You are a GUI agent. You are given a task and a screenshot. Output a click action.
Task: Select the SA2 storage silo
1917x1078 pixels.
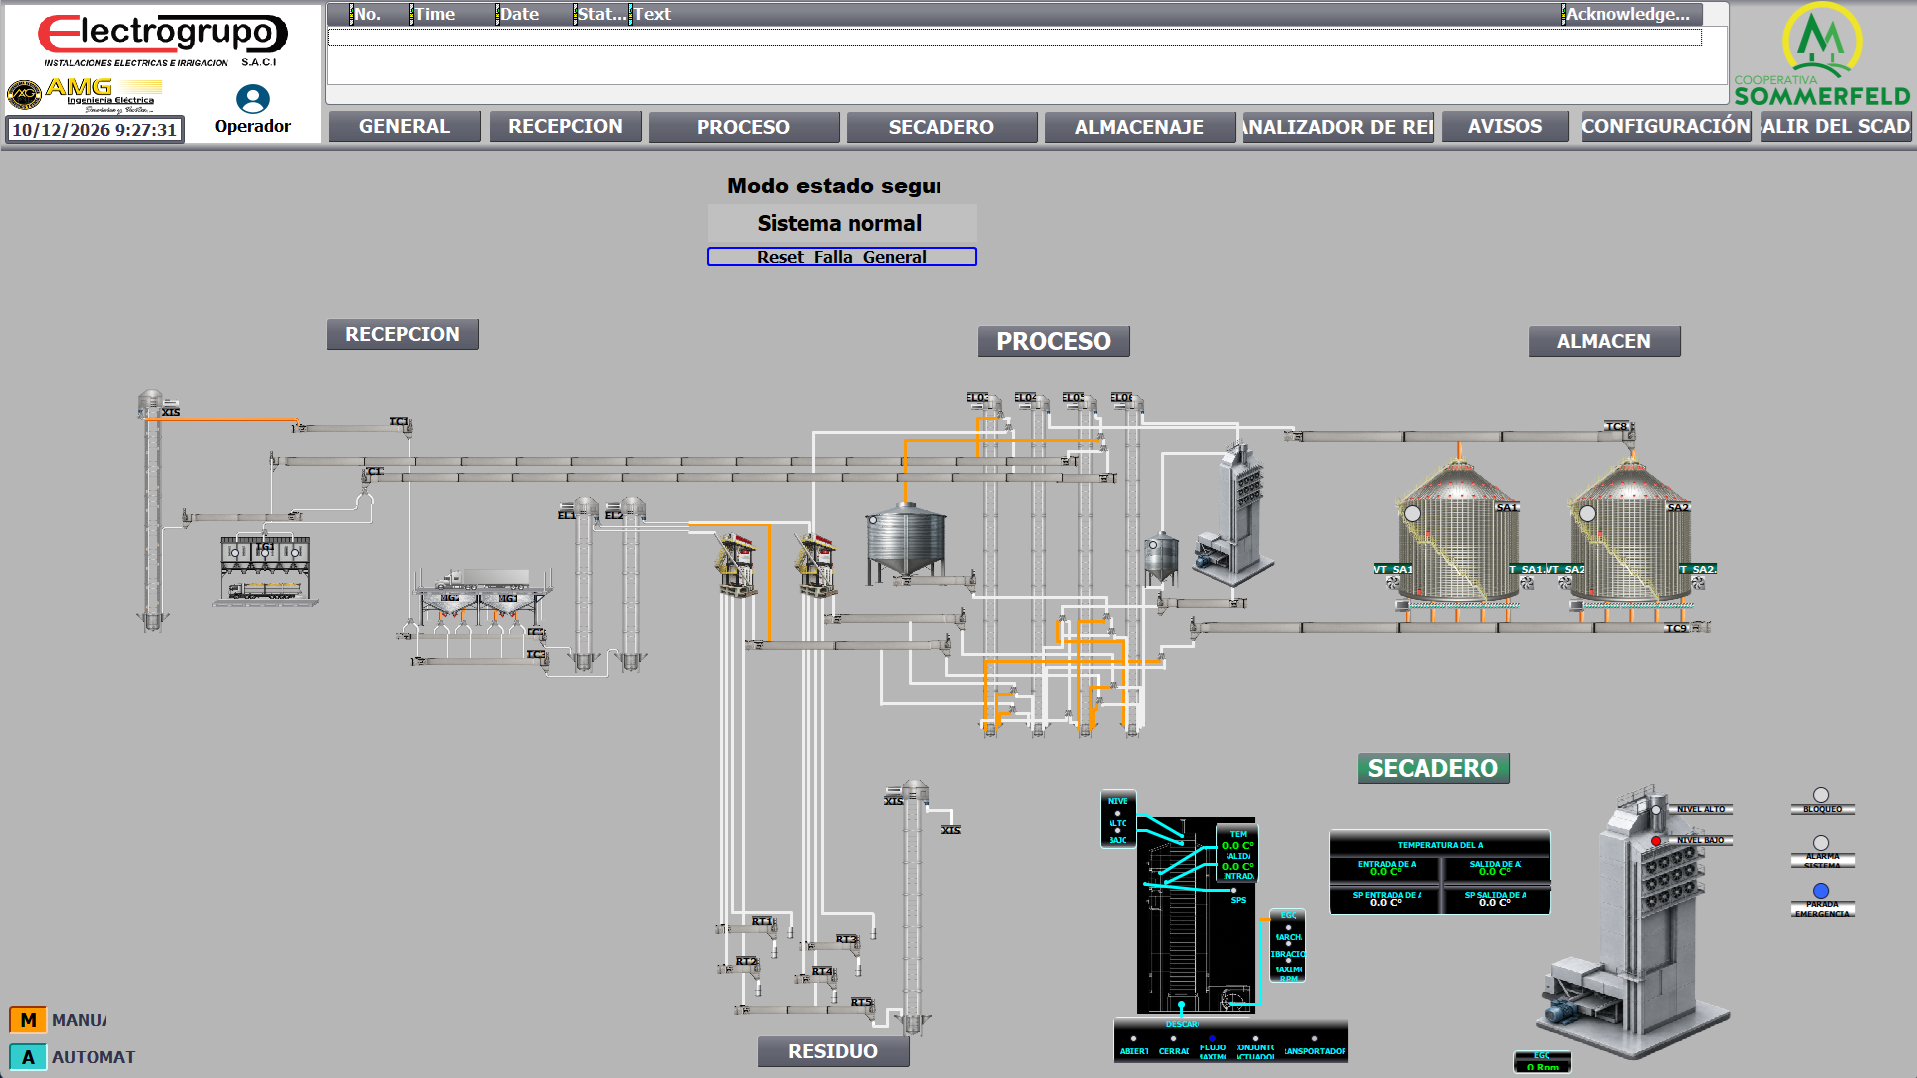tap(1630, 532)
